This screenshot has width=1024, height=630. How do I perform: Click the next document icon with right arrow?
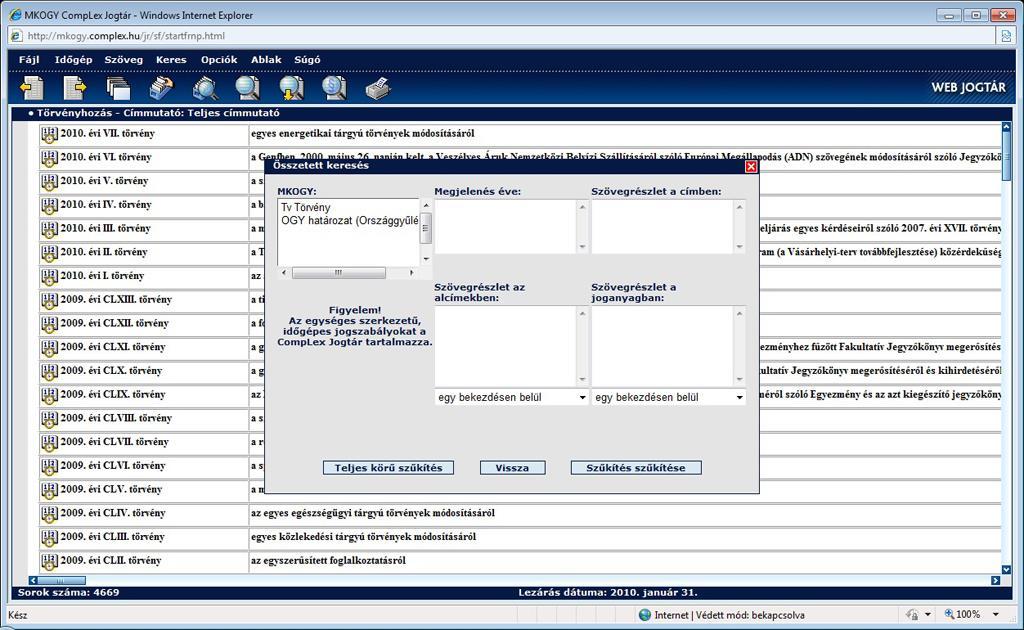tap(74, 87)
